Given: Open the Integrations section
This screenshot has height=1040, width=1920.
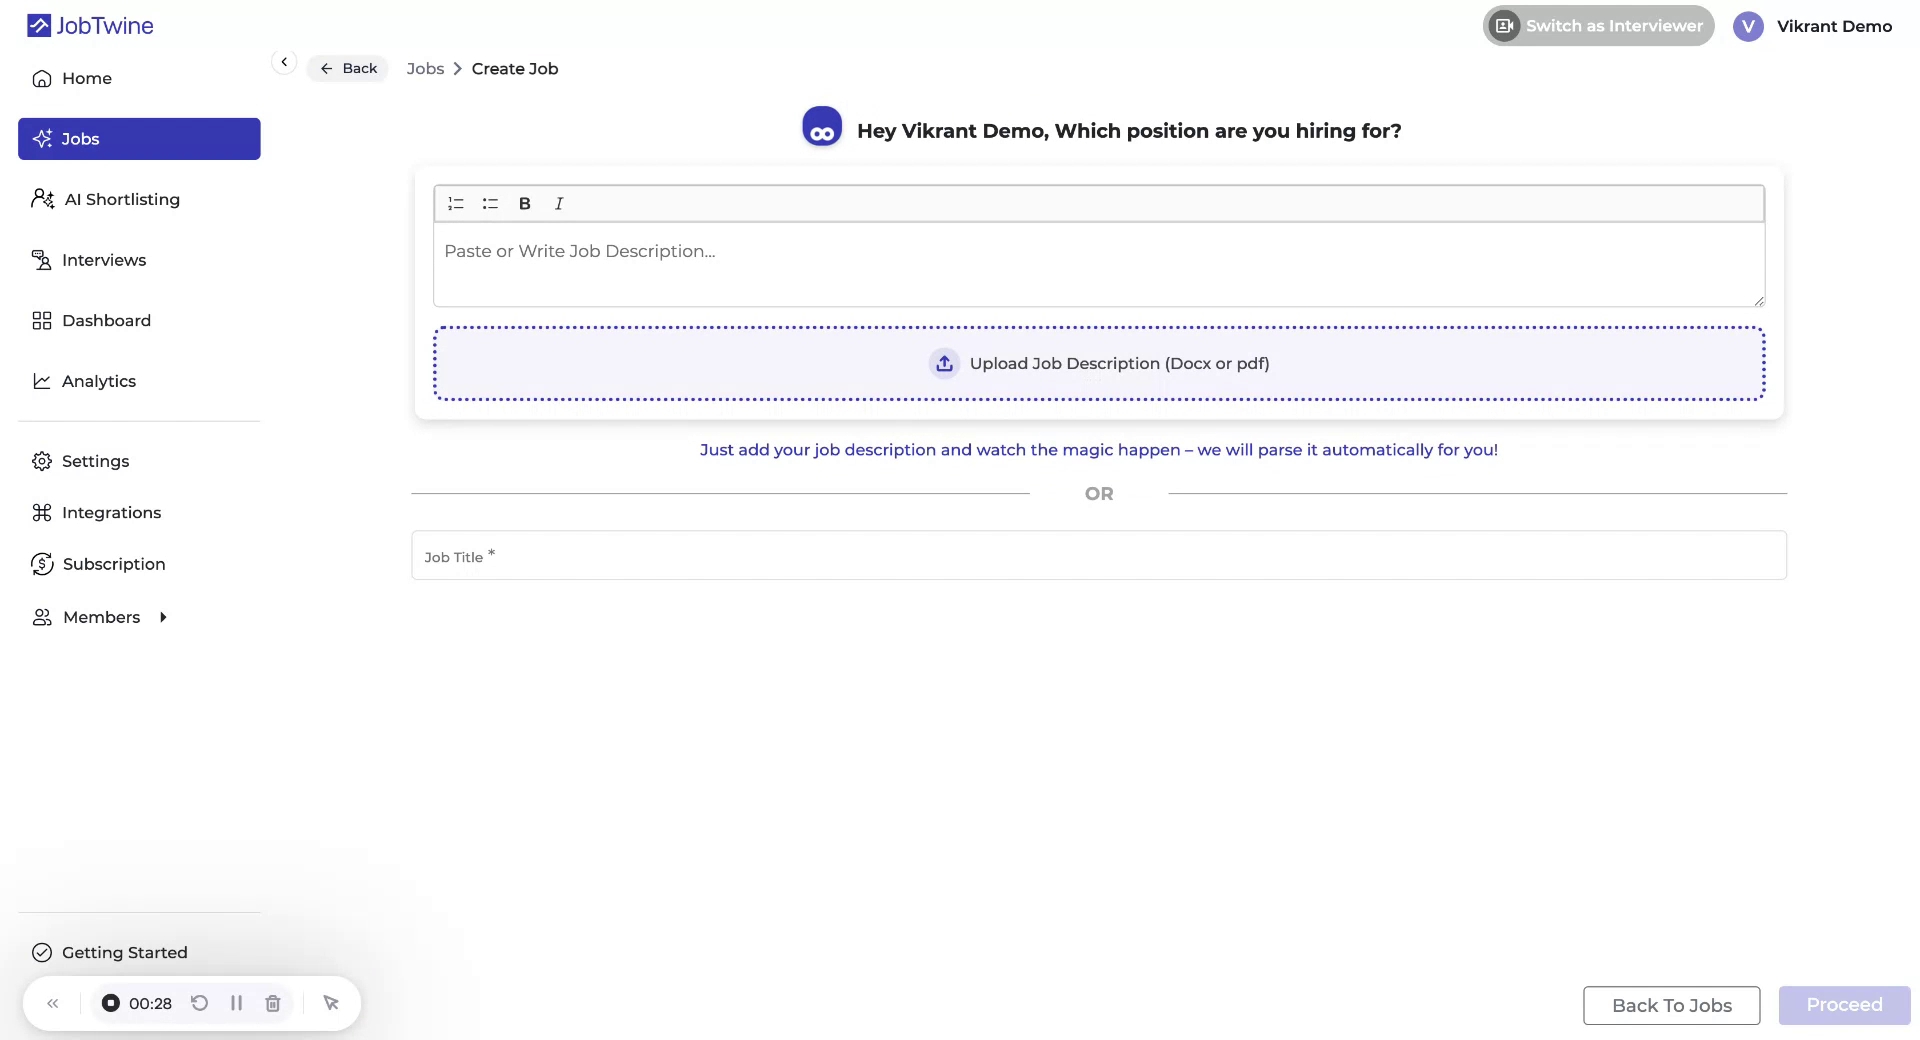Looking at the screenshot, I should 112,512.
